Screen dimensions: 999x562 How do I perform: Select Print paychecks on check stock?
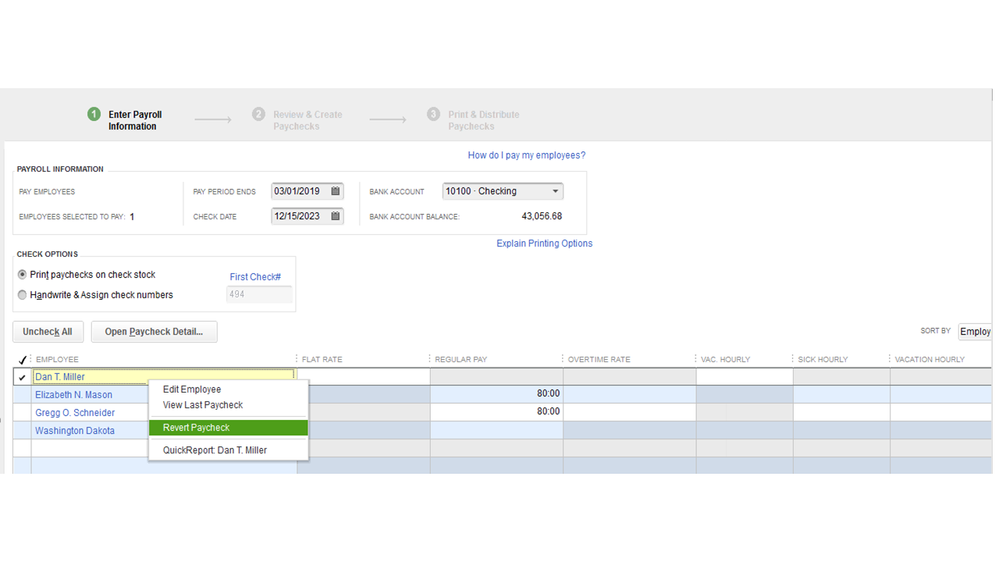pyautogui.click(x=22, y=275)
